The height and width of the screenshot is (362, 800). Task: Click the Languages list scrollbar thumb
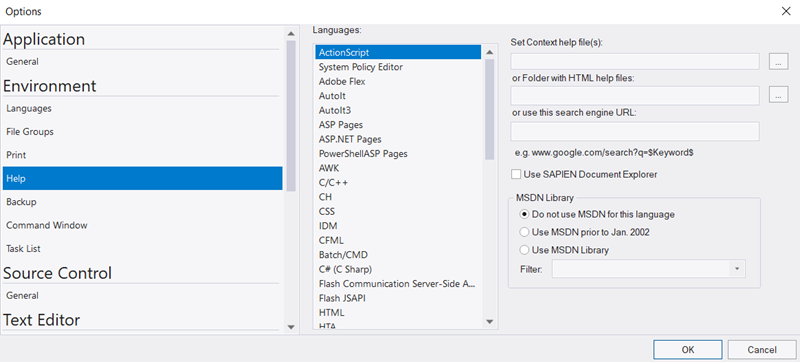tap(490, 110)
